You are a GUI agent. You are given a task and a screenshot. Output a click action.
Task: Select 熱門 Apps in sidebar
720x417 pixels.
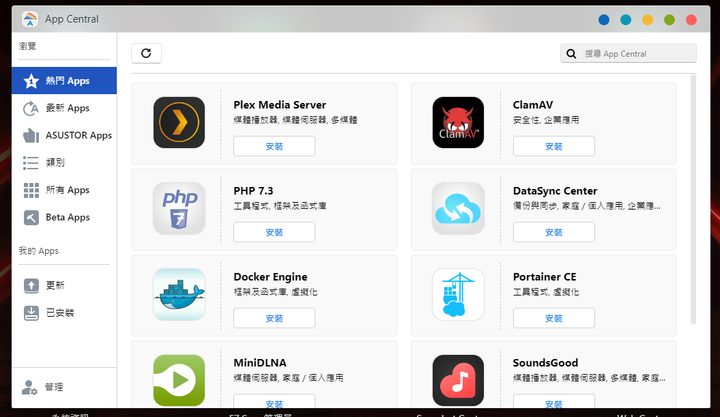click(x=64, y=81)
